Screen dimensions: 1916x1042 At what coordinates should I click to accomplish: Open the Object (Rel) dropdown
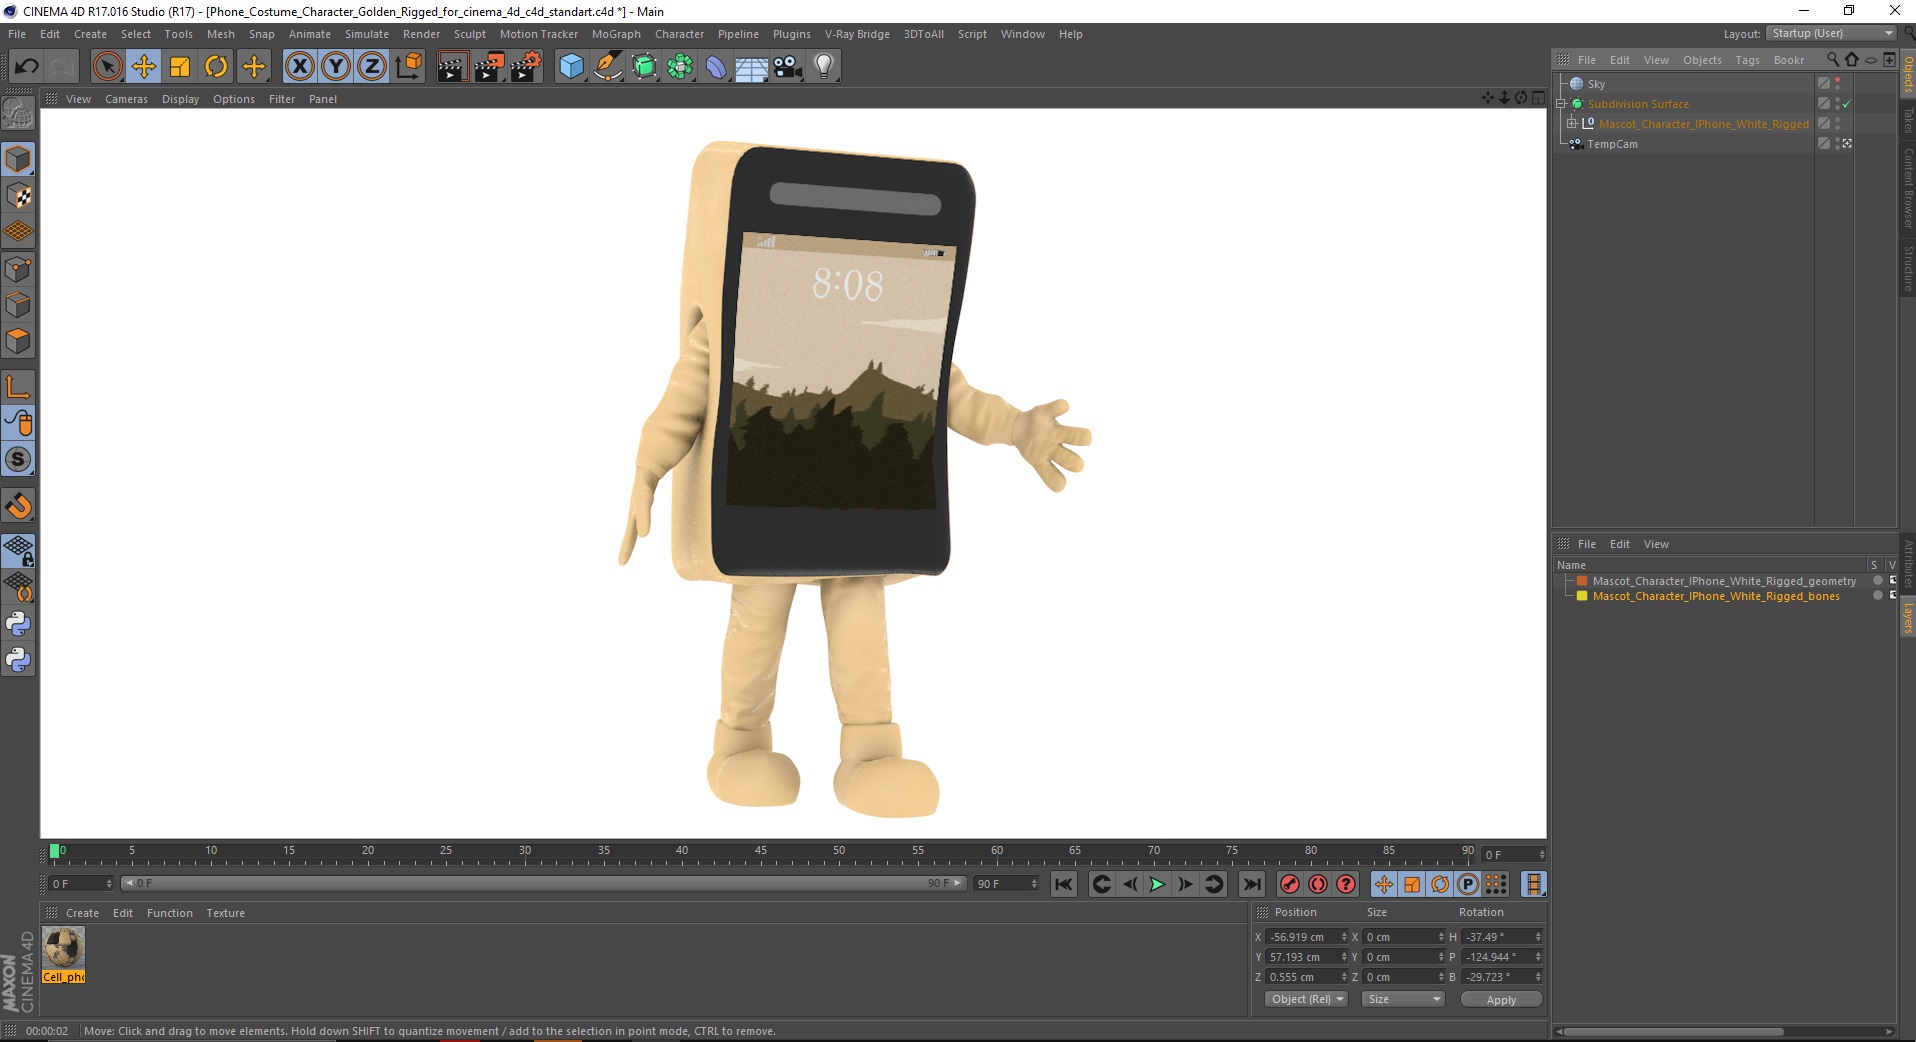coord(1307,999)
